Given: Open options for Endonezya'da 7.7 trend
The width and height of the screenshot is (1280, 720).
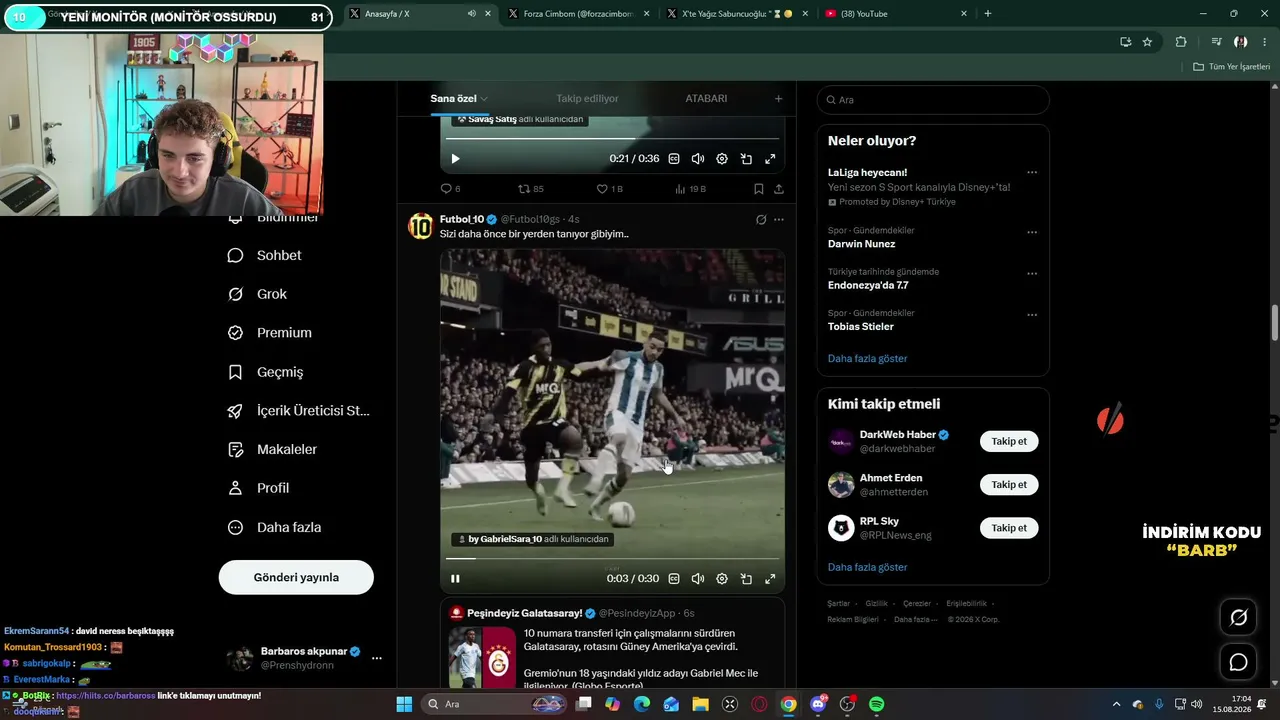Looking at the screenshot, I should click(x=1032, y=273).
